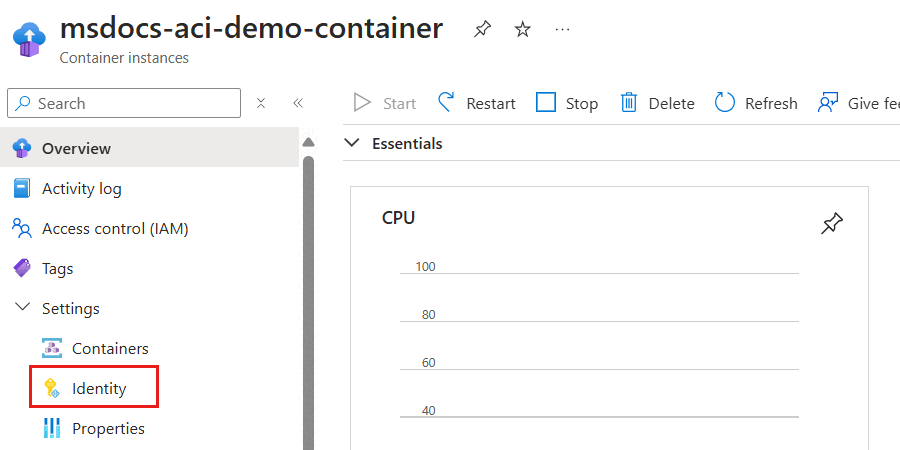Click the sidebar scroll up arrow

308,141
